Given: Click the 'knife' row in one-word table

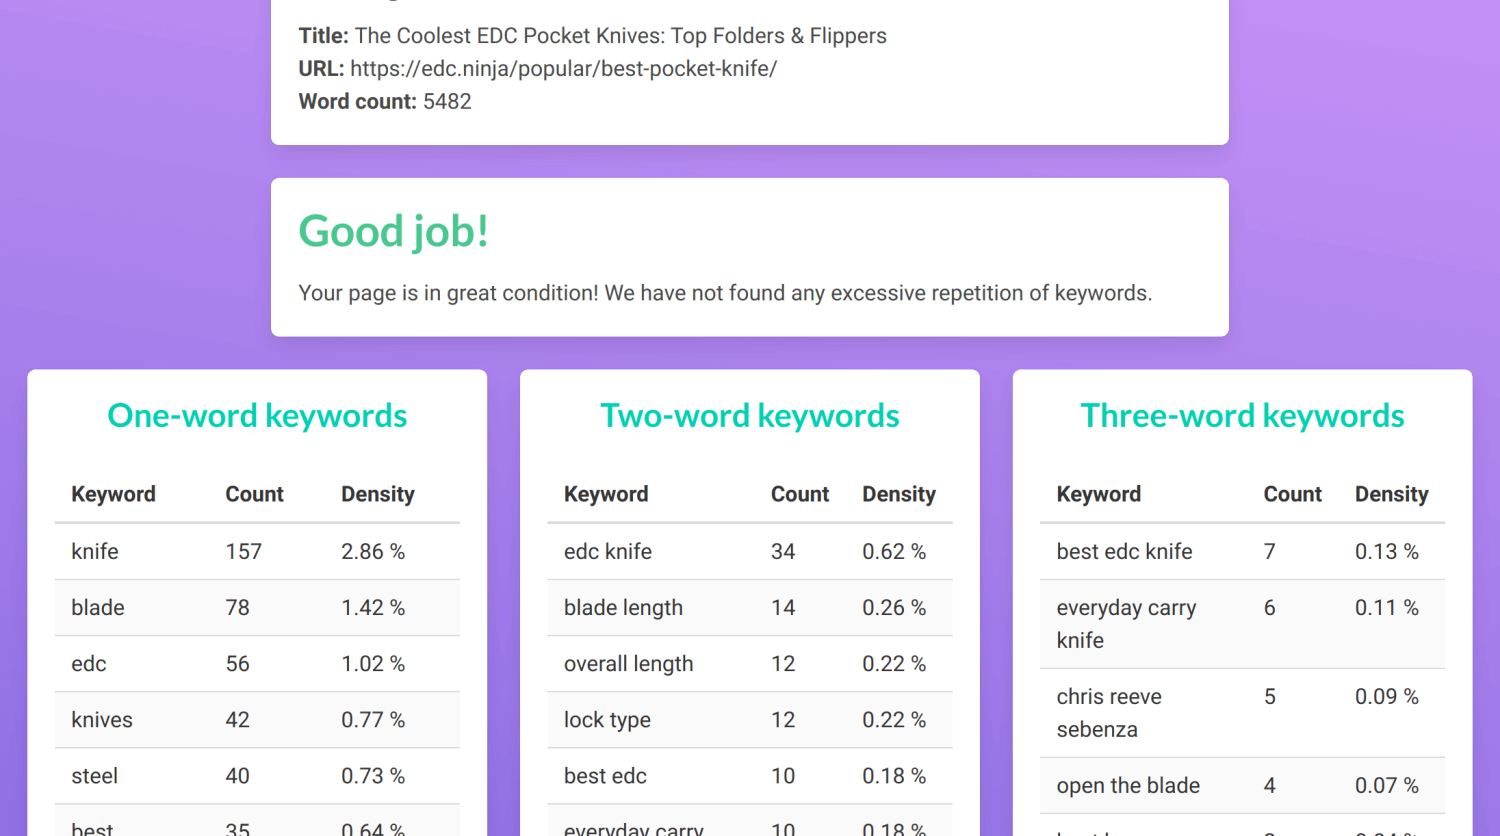Looking at the screenshot, I should click(x=257, y=551).
